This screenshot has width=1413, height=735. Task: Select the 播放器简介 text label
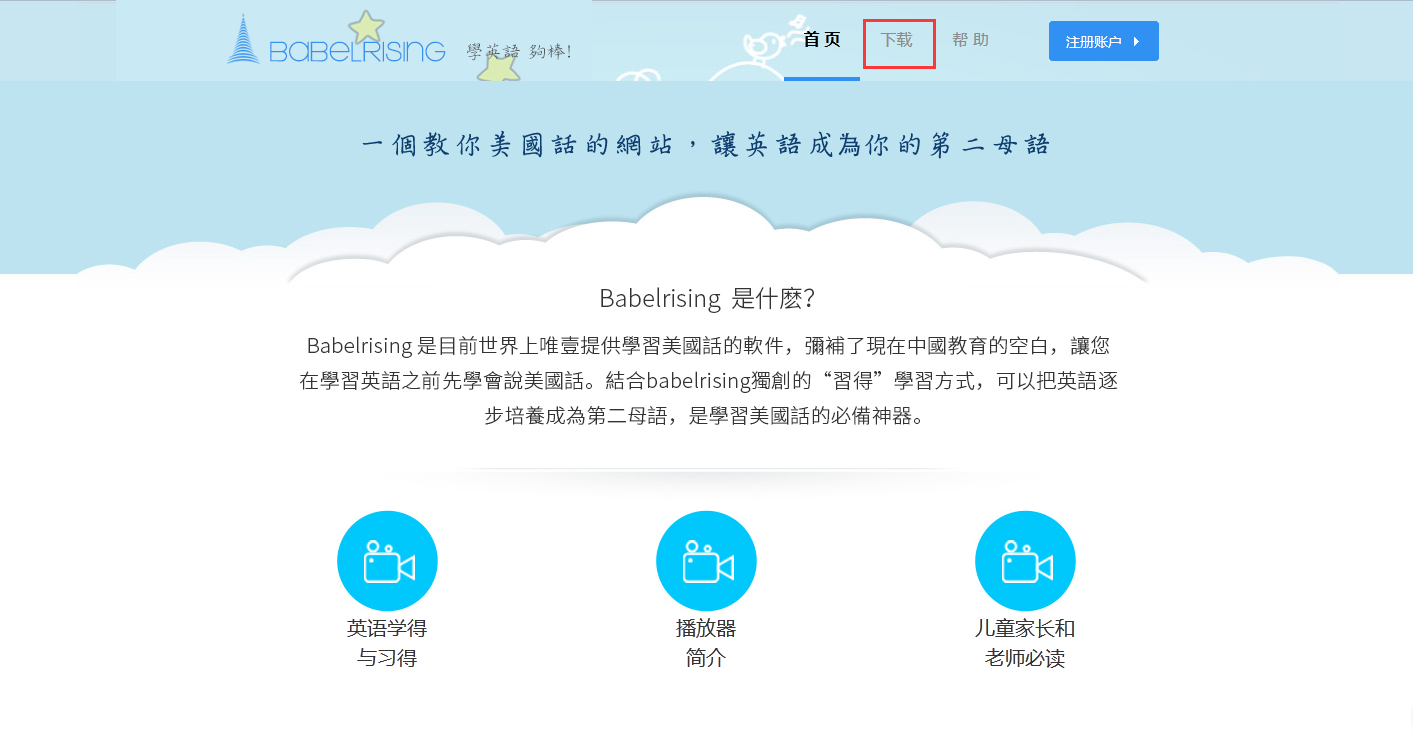[x=706, y=643]
